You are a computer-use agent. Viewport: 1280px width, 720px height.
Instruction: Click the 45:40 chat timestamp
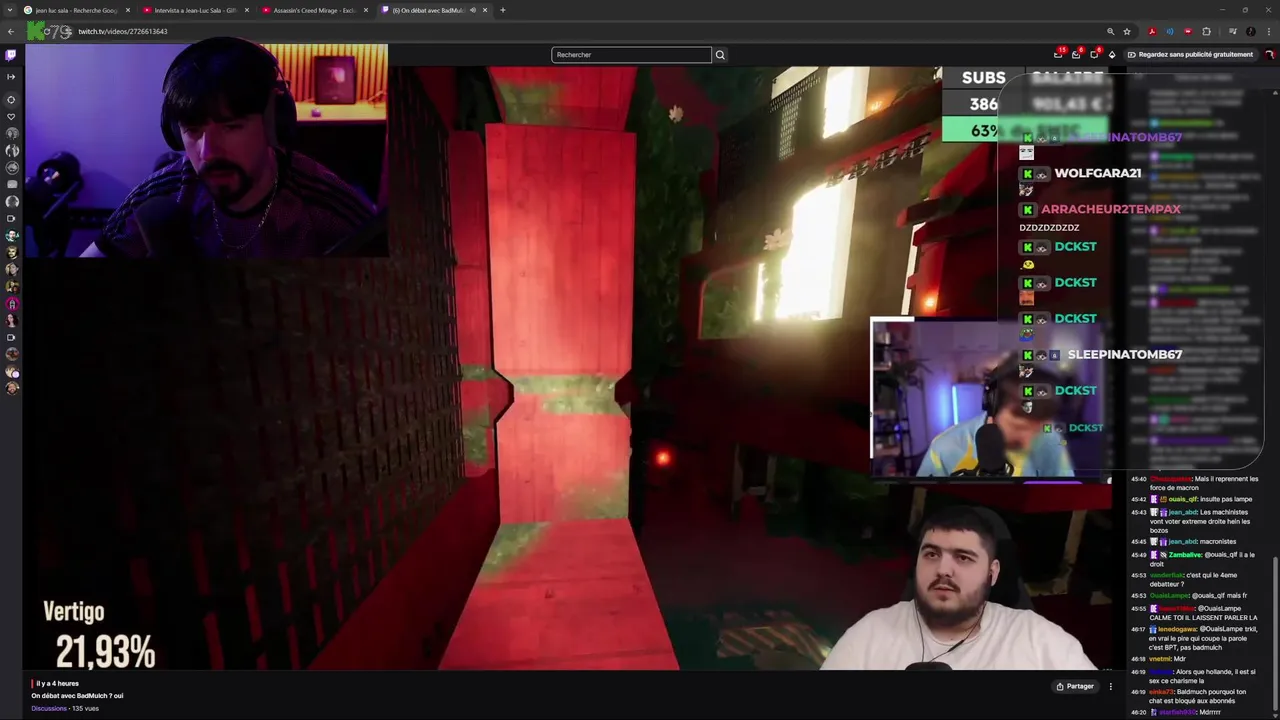click(x=1138, y=479)
